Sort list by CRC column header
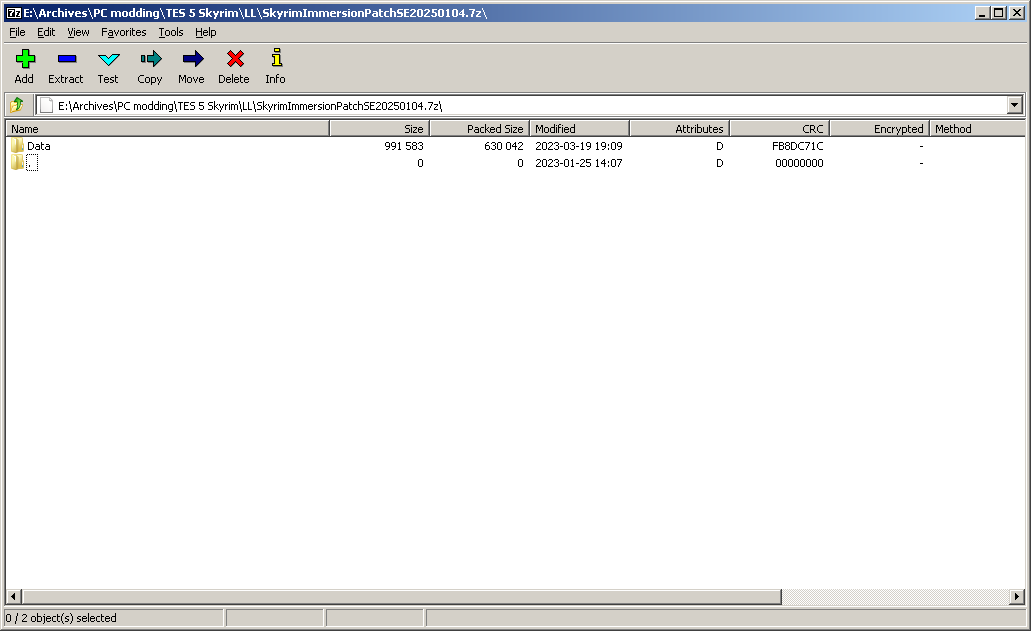 click(x=779, y=129)
